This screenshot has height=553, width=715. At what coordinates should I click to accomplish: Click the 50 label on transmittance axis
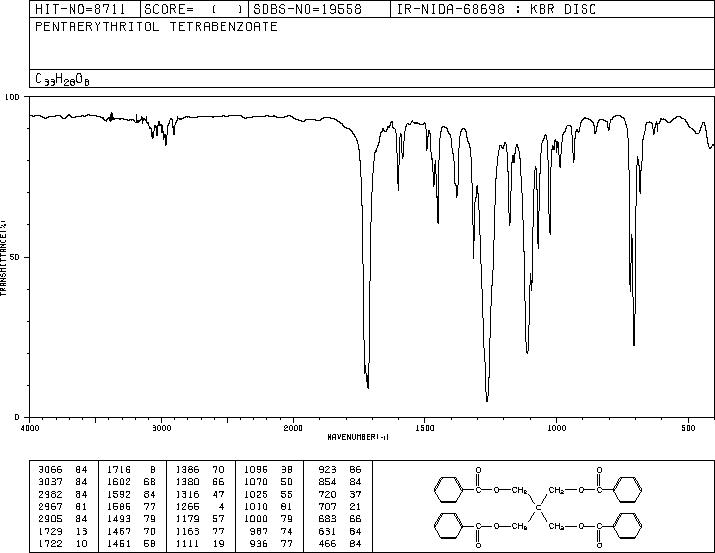[16, 257]
